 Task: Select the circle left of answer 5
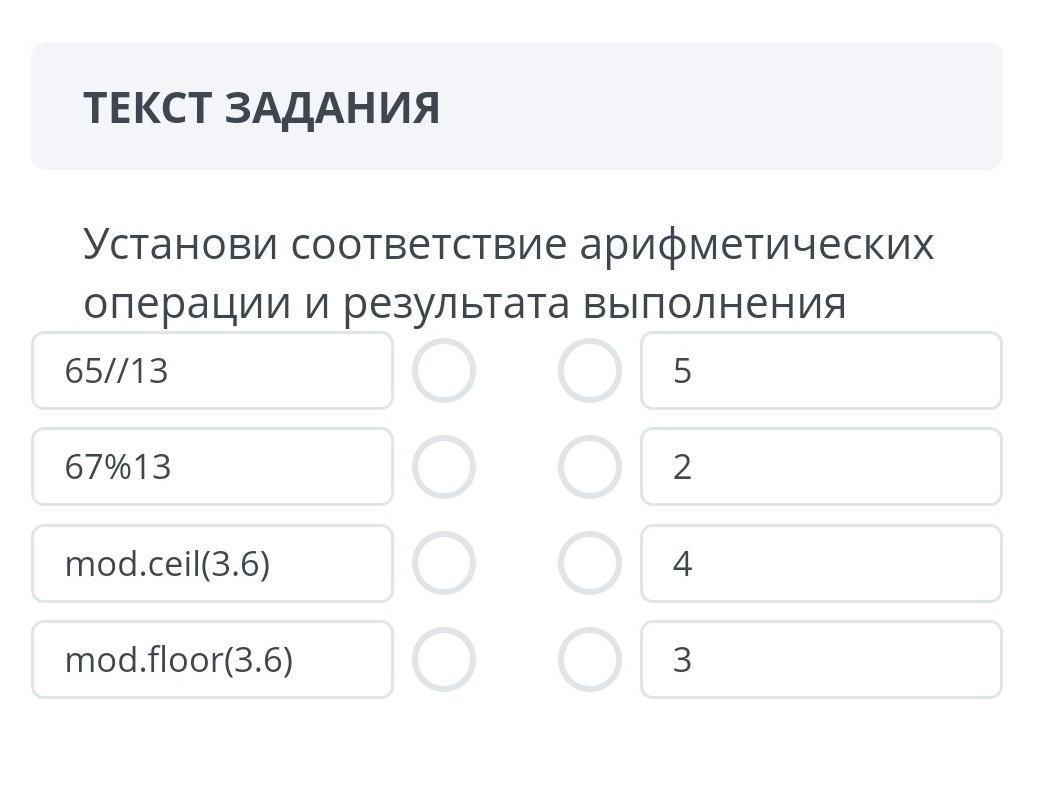[590, 371]
